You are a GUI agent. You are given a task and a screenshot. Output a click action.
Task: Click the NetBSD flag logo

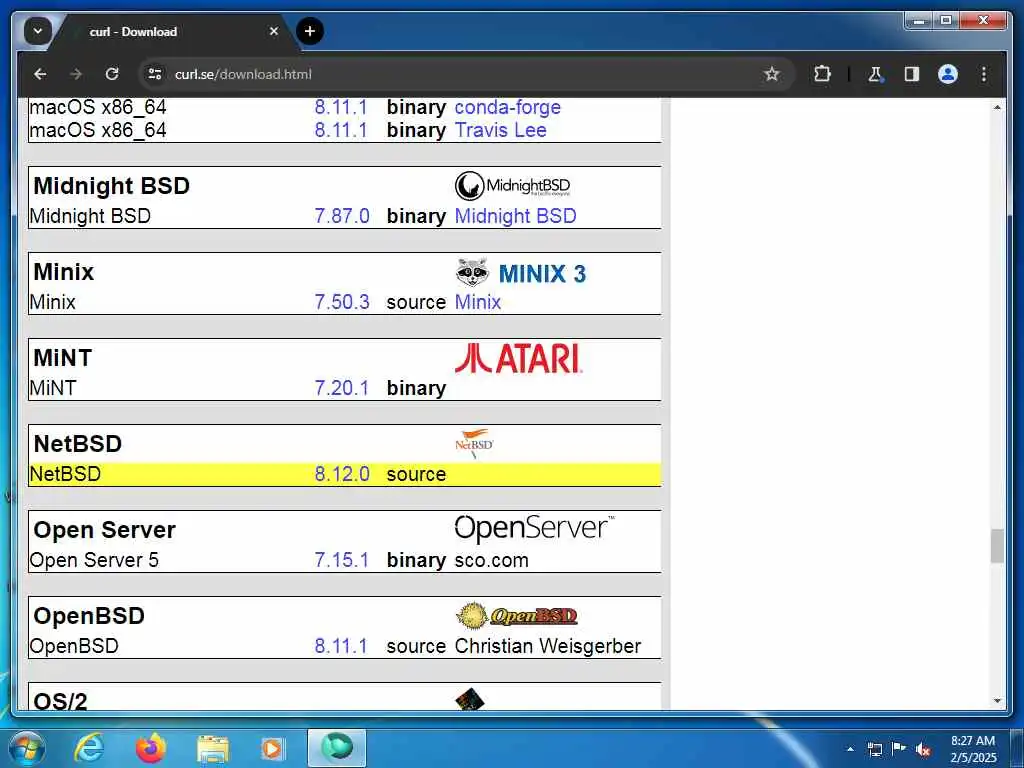(x=474, y=443)
